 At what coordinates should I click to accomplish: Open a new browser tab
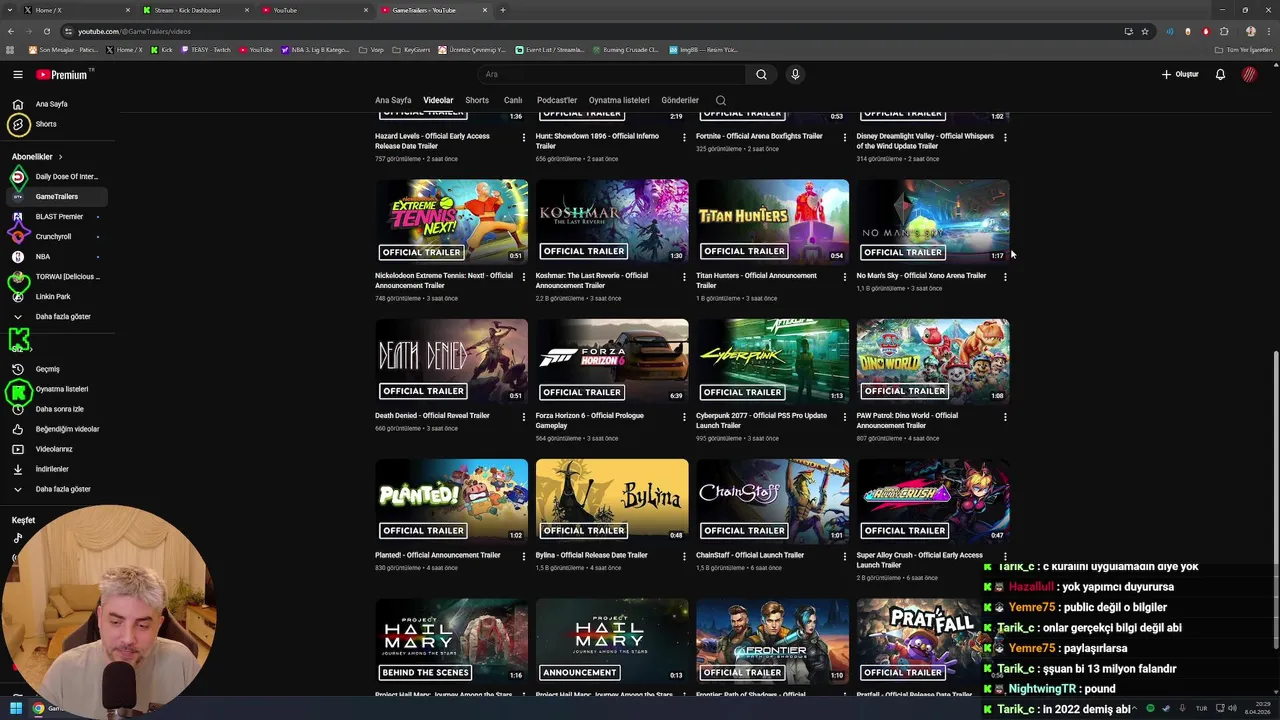coord(503,10)
